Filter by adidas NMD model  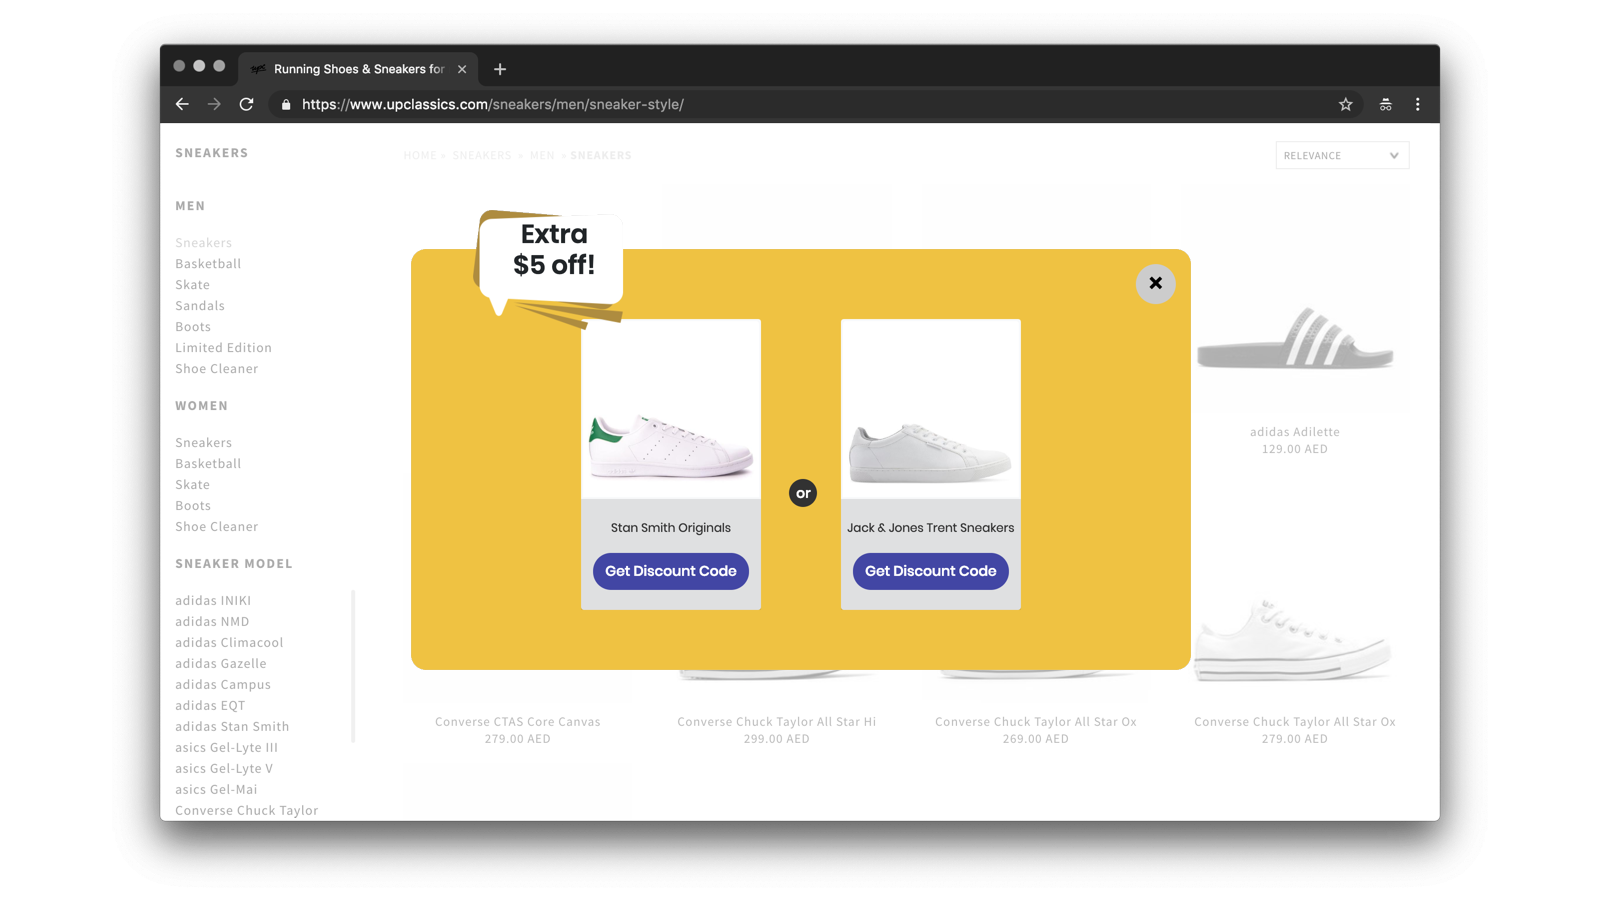point(212,622)
